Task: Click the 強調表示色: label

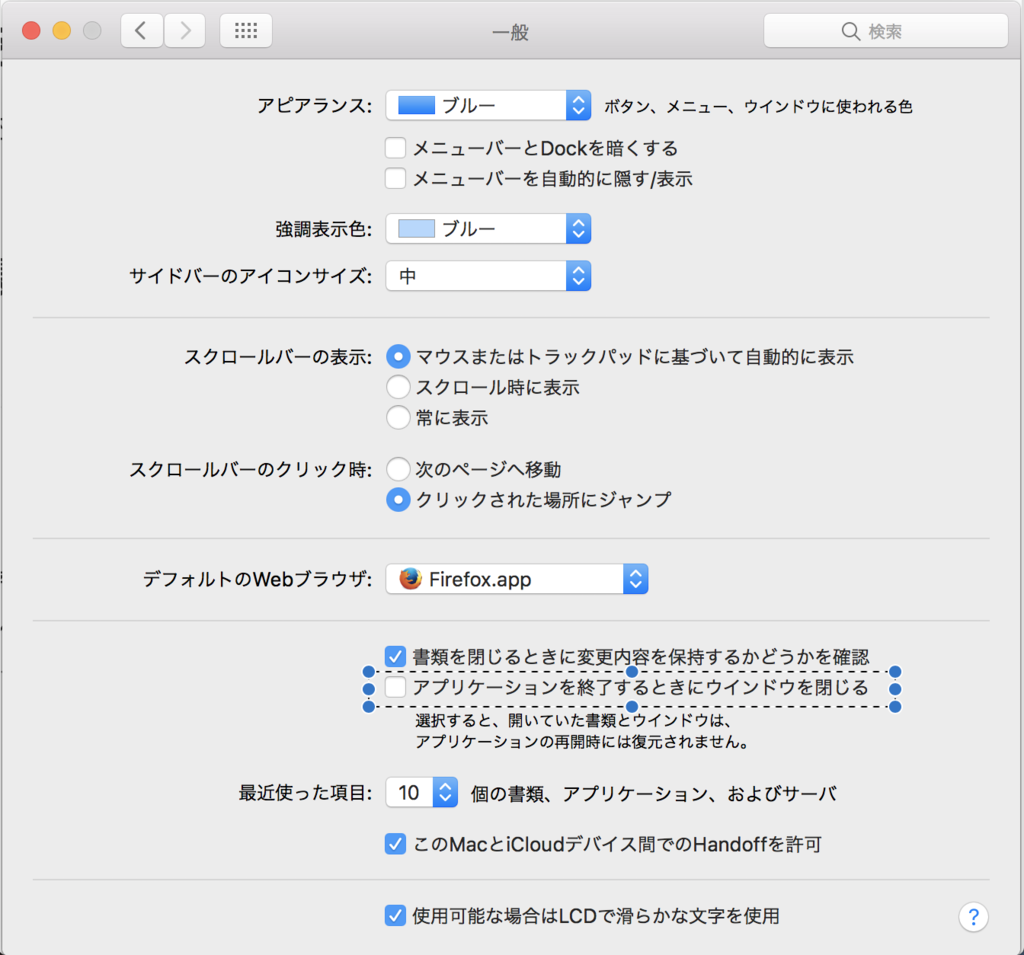Action: tap(324, 229)
